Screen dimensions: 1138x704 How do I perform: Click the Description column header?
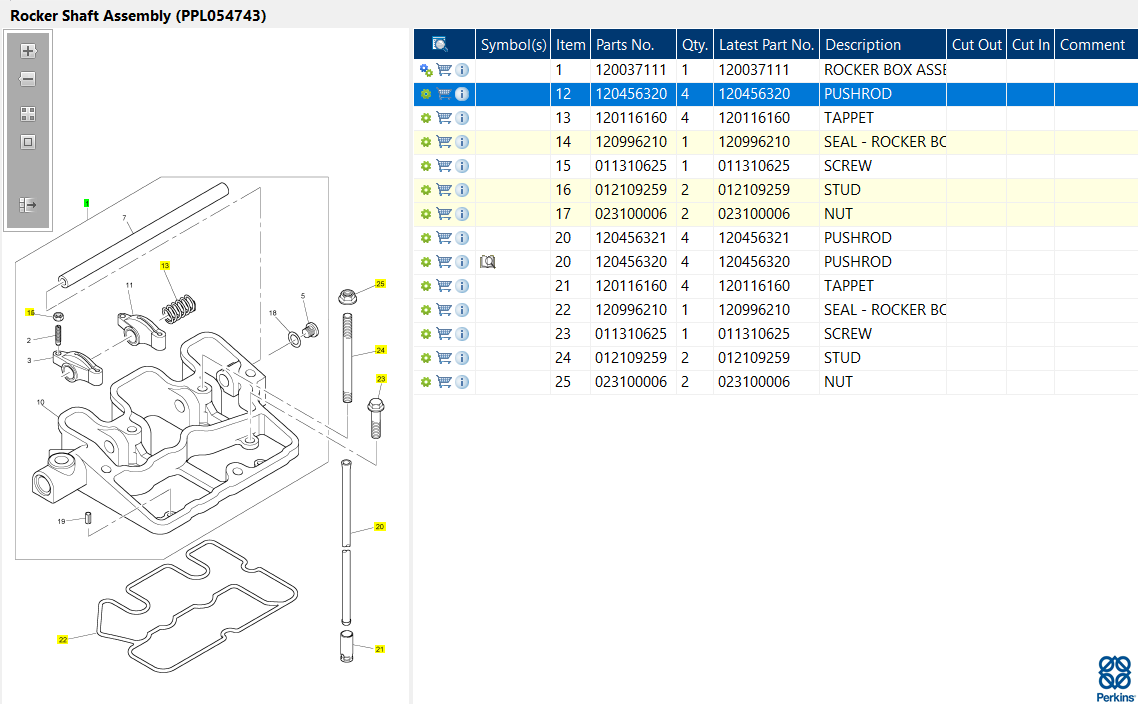click(863, 44)
